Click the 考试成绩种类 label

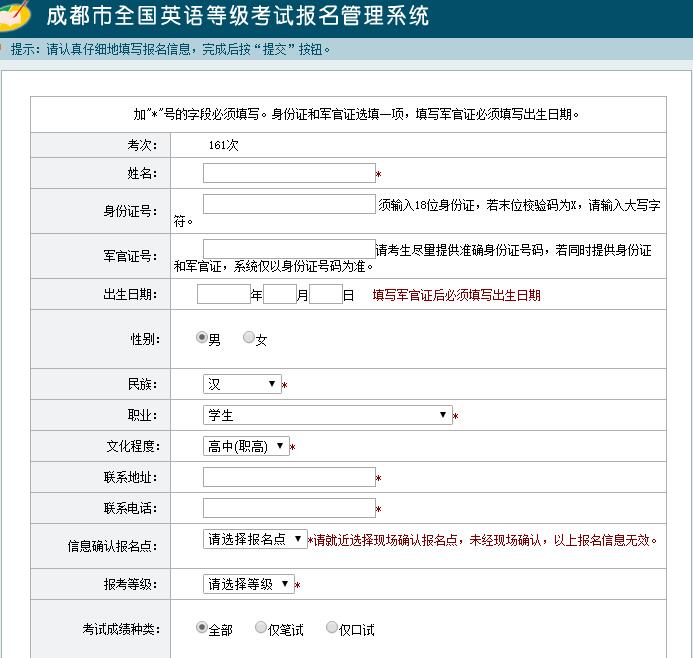121,628
